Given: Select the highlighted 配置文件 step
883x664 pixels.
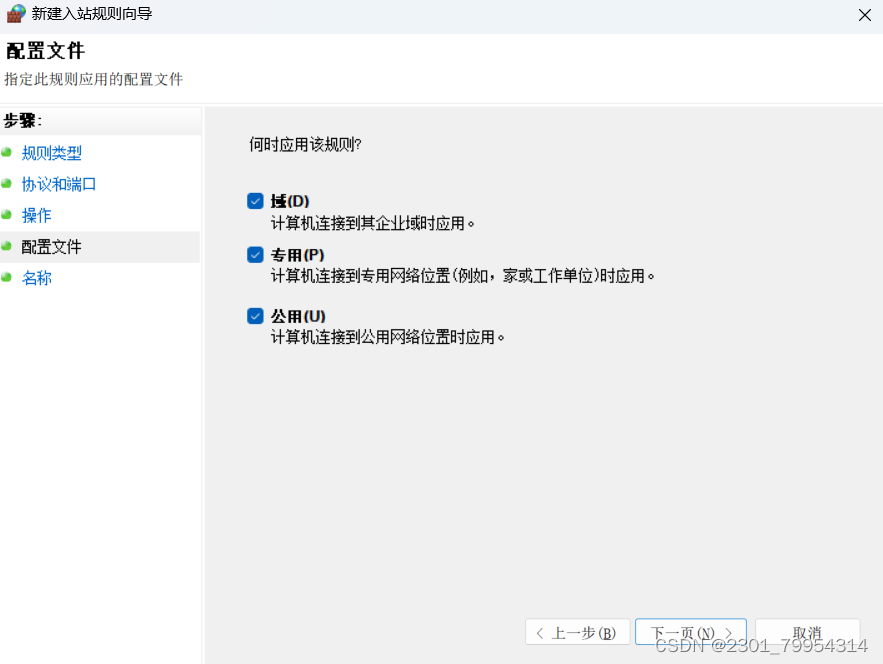Looking at the screenshot, I should click(x=51, y=246).
